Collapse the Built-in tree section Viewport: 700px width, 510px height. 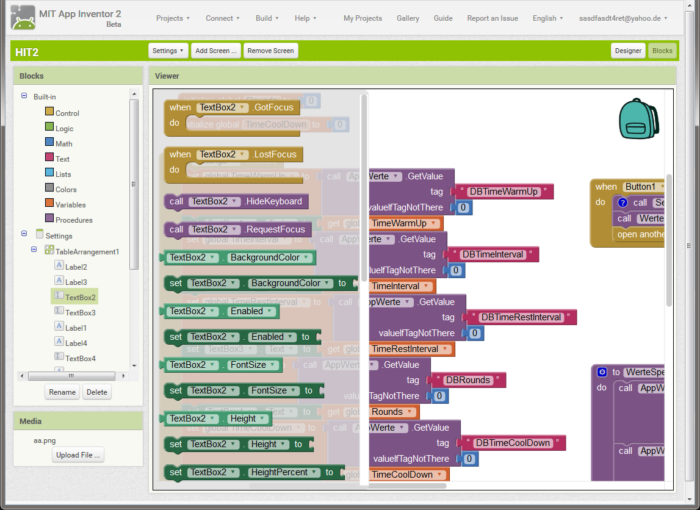(x=24, y=96)
